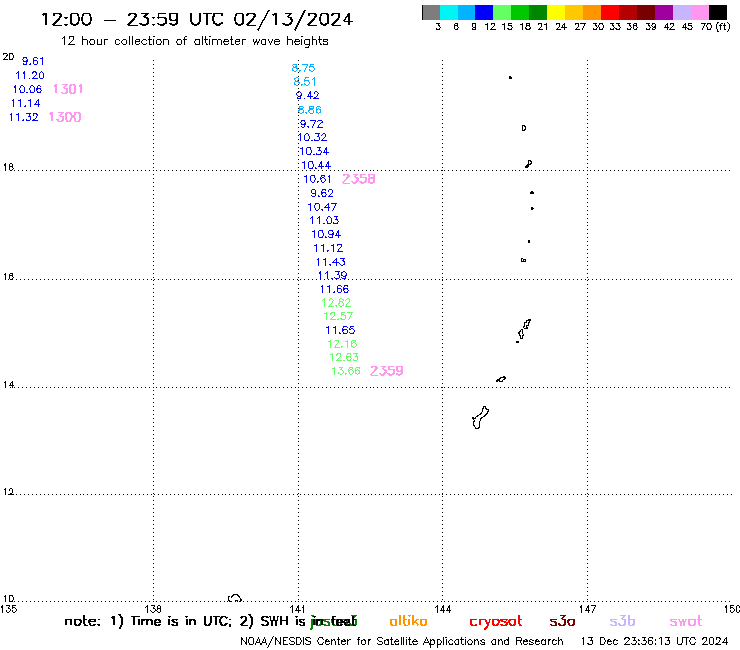Click the purple swatch in the color bar
The image size is (740, 650).
pyautogui.click(x=664, y=12)
